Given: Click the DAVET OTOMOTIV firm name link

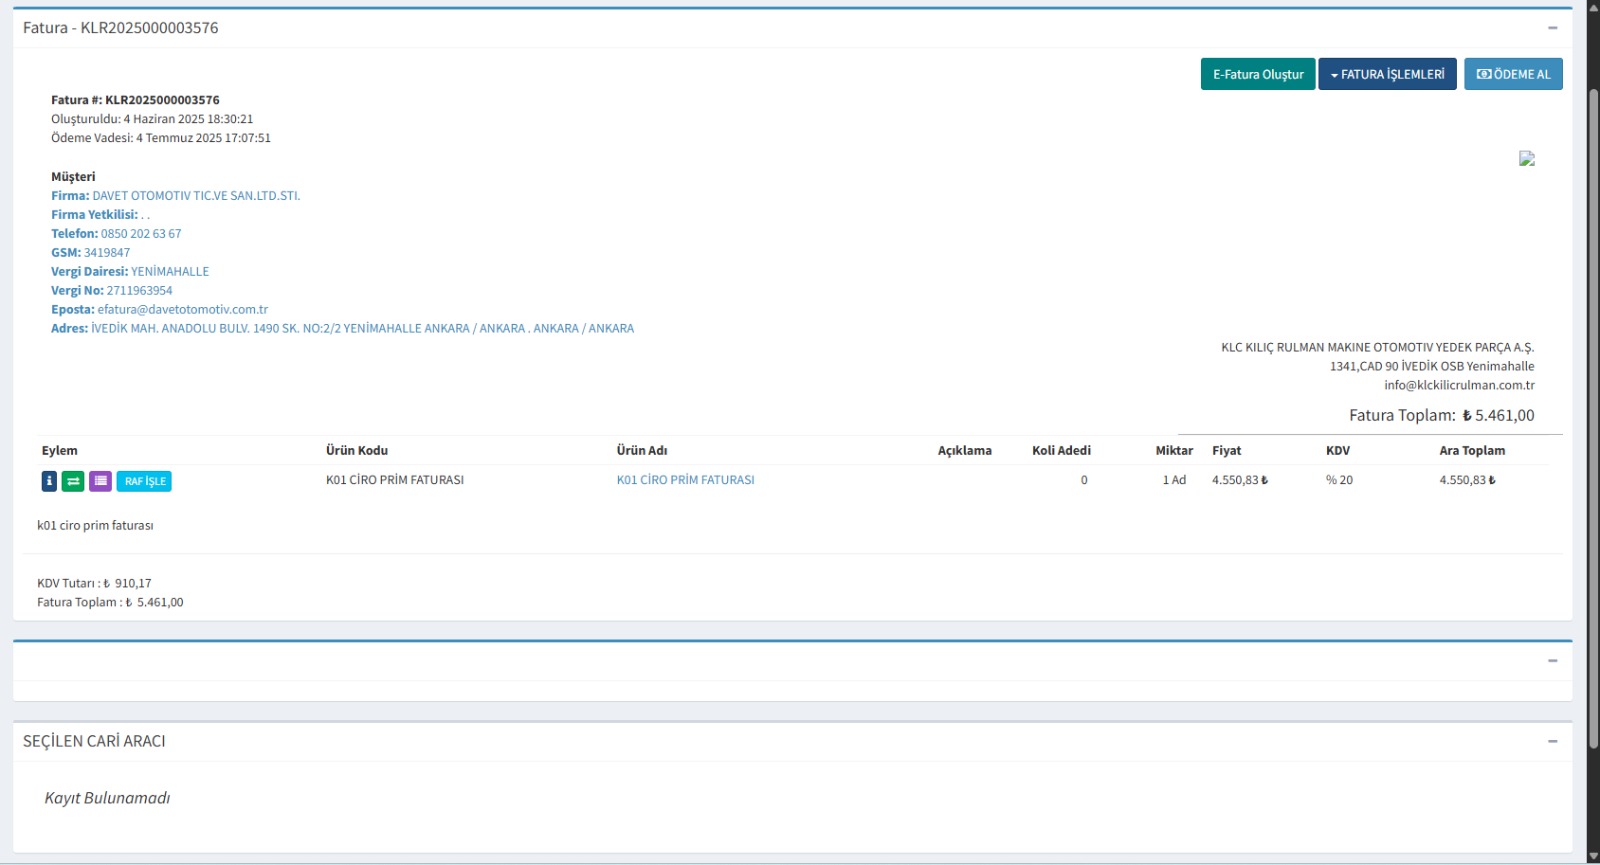Looking at the screenshot, I should 196,196.
